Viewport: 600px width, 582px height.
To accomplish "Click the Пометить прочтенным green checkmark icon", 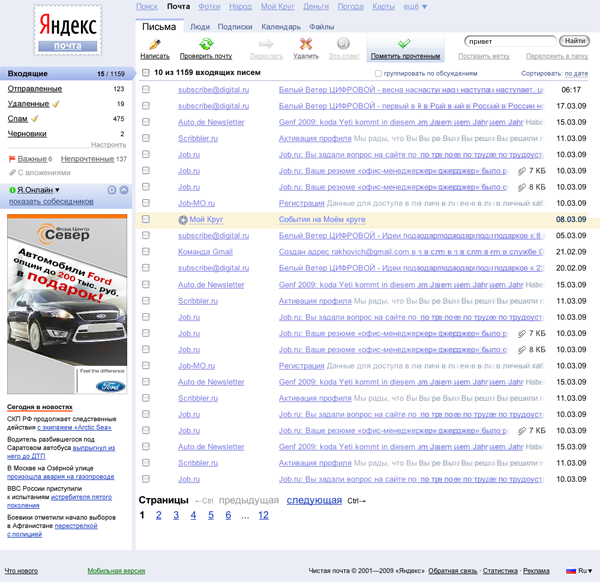I will (404, 43).
